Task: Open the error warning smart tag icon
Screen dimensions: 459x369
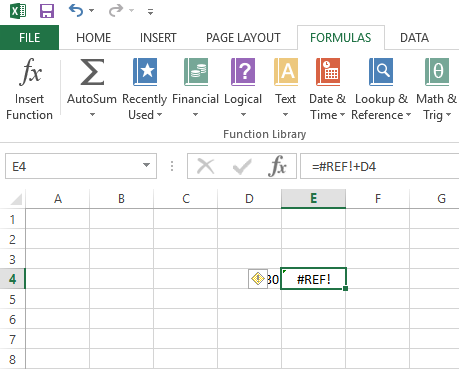Action: point(258,279)
